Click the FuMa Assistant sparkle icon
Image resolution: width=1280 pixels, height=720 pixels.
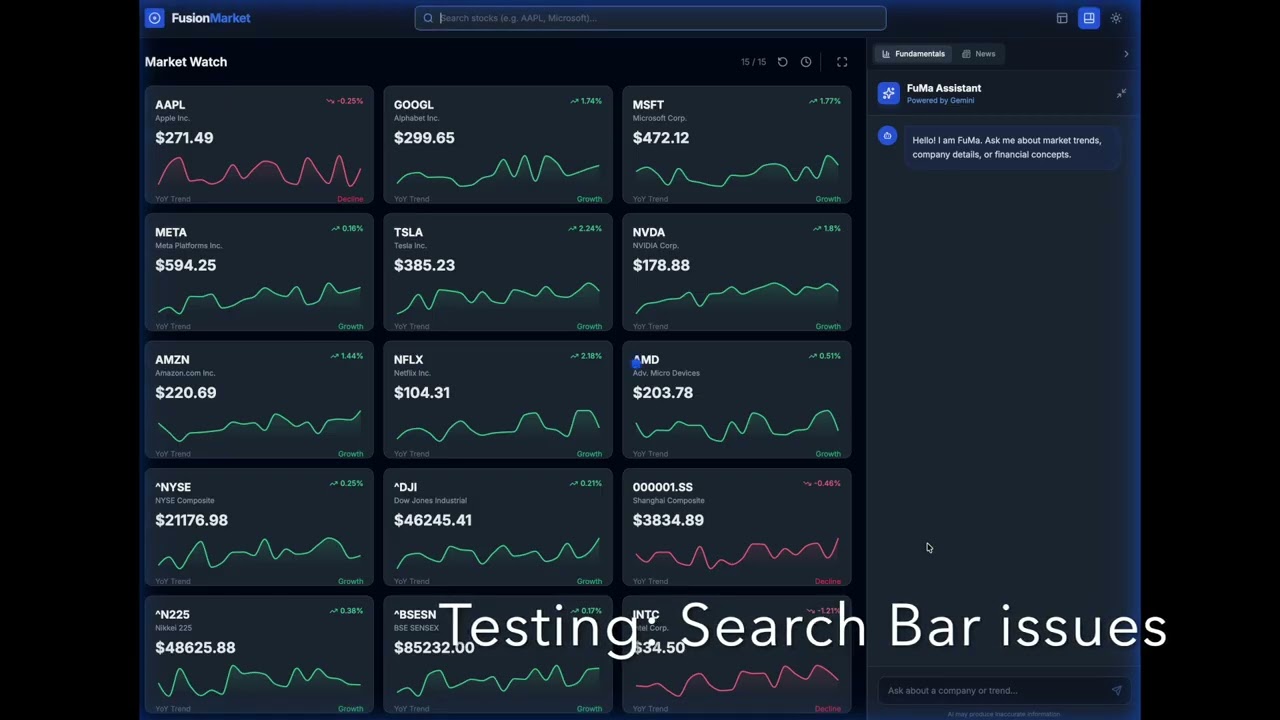click(888, 93)
